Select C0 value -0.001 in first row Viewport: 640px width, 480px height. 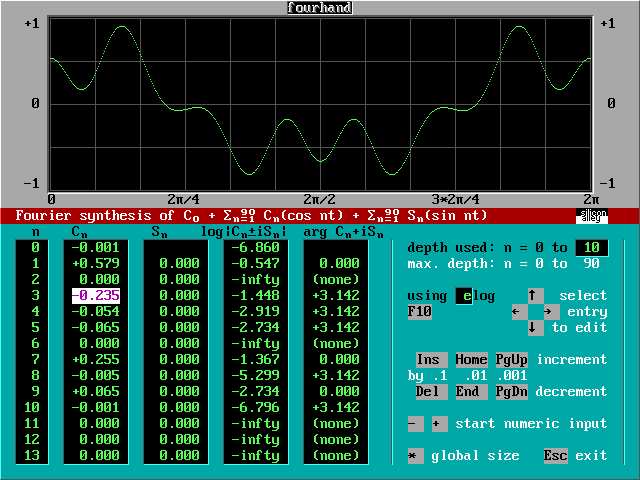(x=96, y=248)
